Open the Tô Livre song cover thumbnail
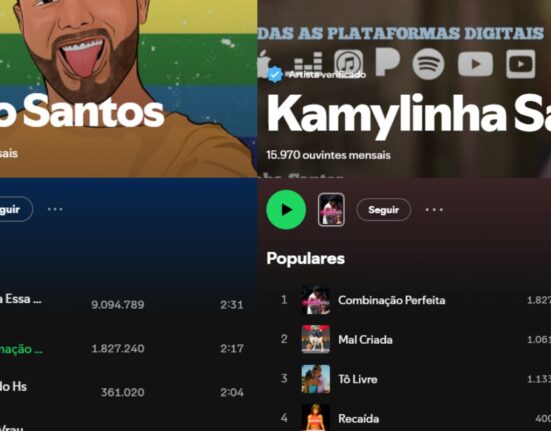The width and height of the screenshot is (551, 431). tap(316, 379)
